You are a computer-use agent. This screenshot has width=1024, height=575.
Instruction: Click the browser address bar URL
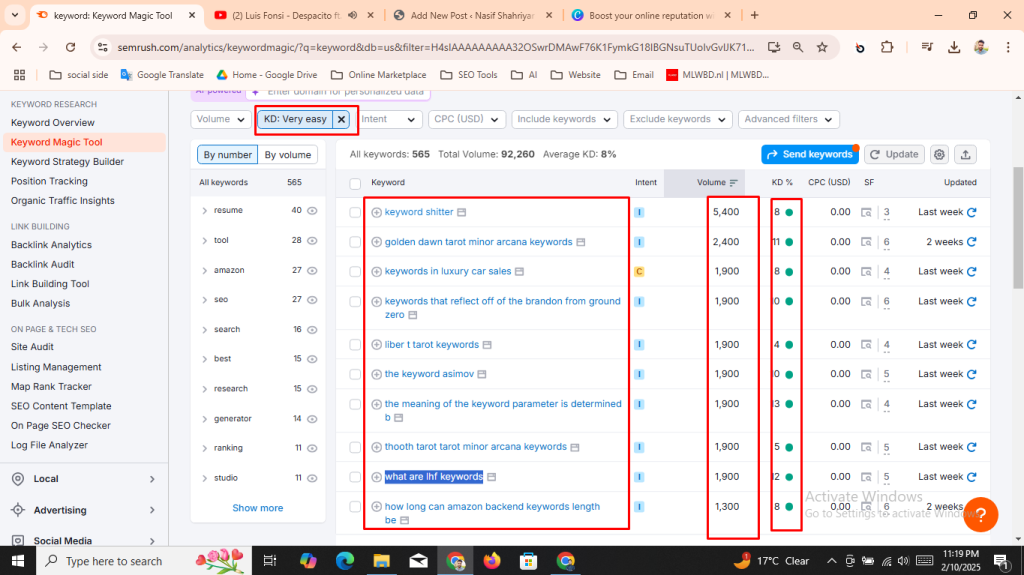(x=436, y=47)
